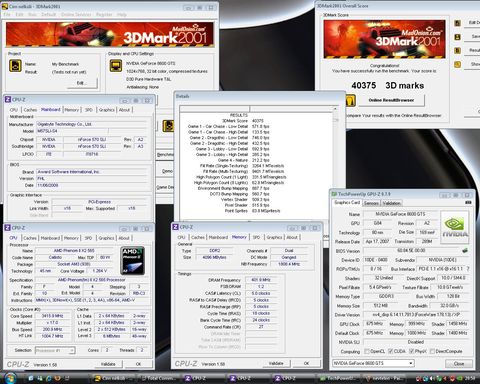This screenshot has width=480, height=384.
Task: Click the Online ResultBrowser button
Action: pos(391,100)
